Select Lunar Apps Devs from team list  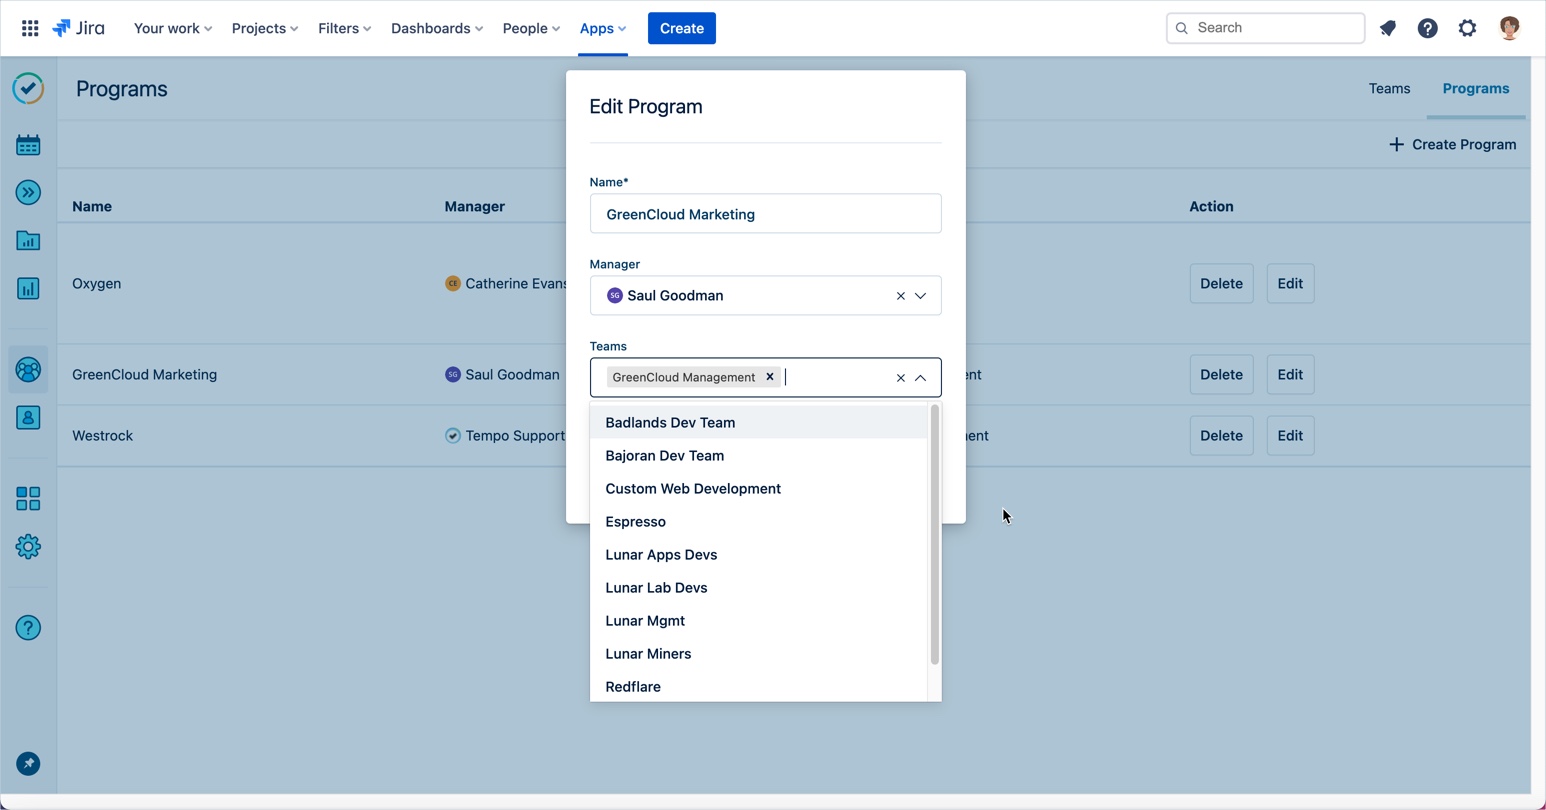click(x=661, y=555)
